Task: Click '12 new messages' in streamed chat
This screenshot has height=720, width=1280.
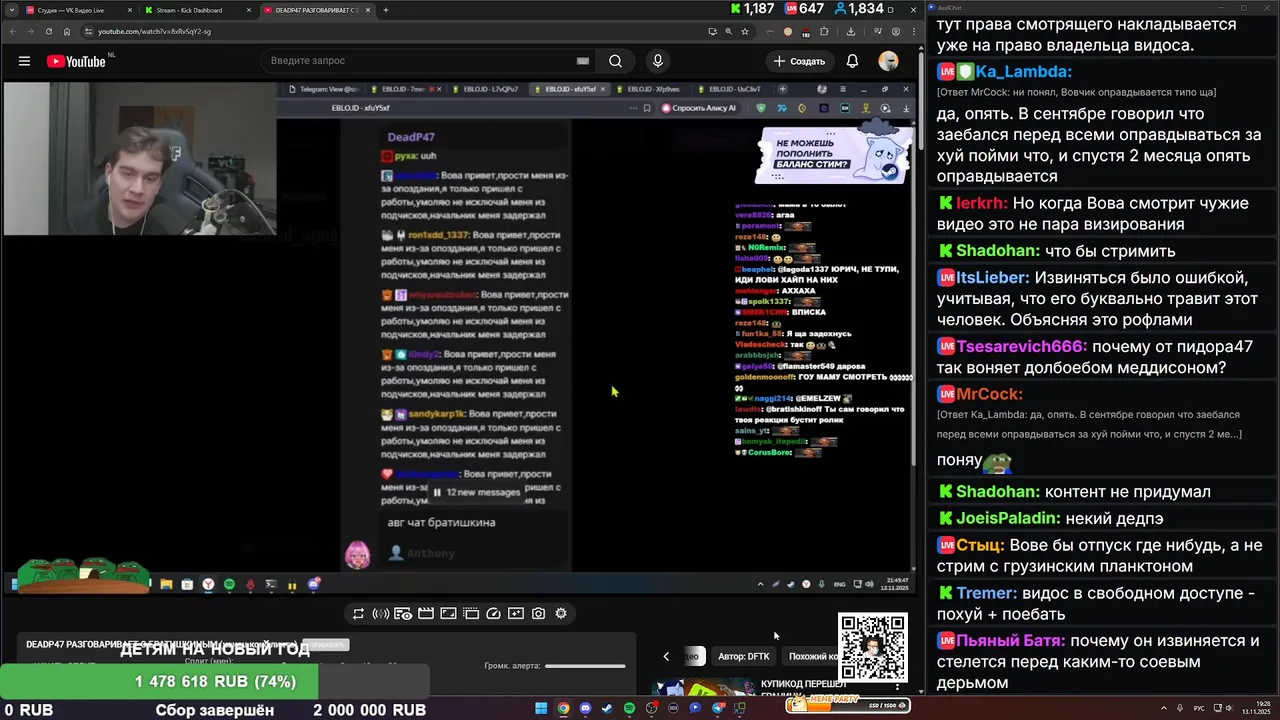Action: coord(476,492)
